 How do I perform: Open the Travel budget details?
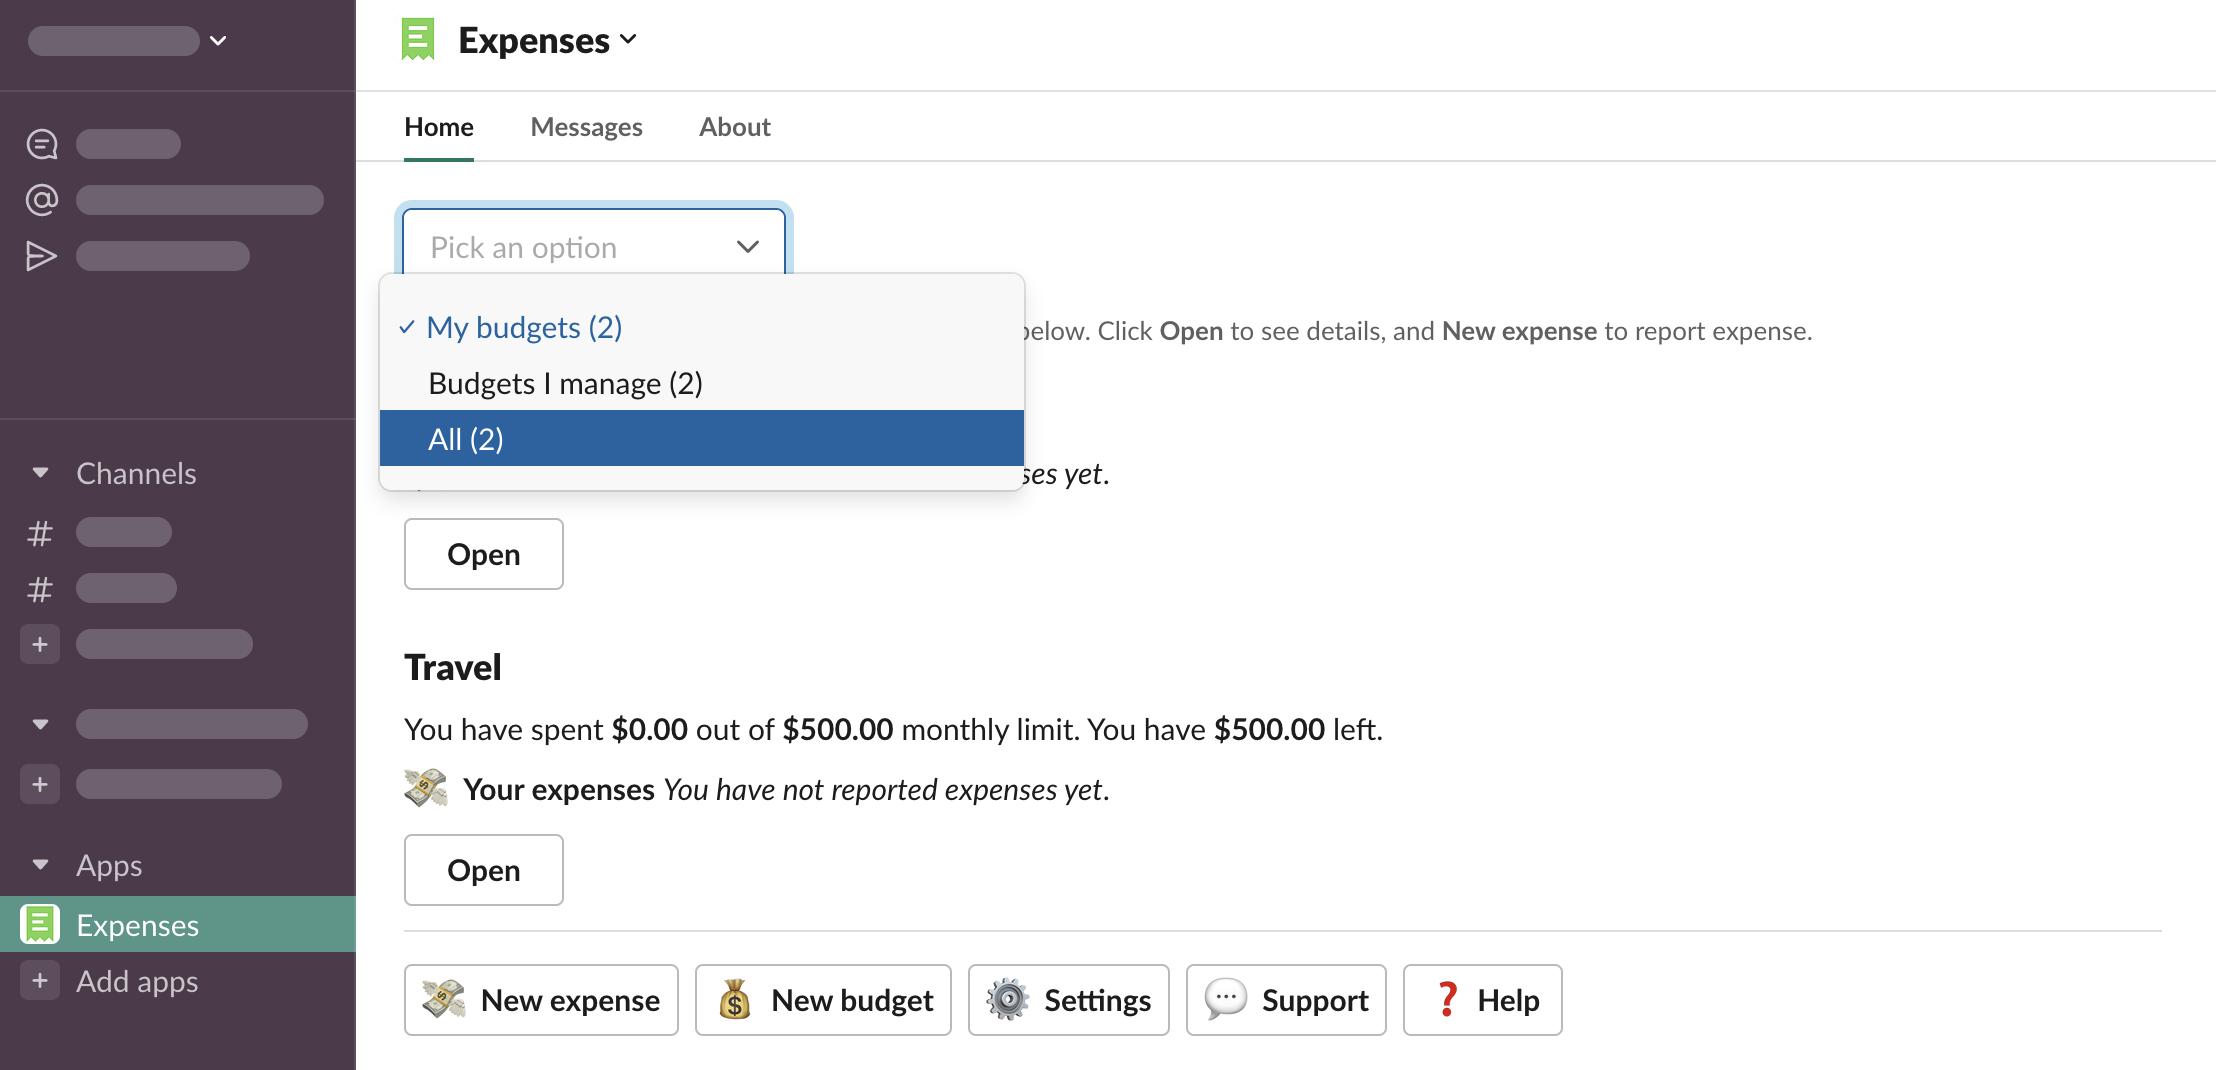(x=483, y=870)
